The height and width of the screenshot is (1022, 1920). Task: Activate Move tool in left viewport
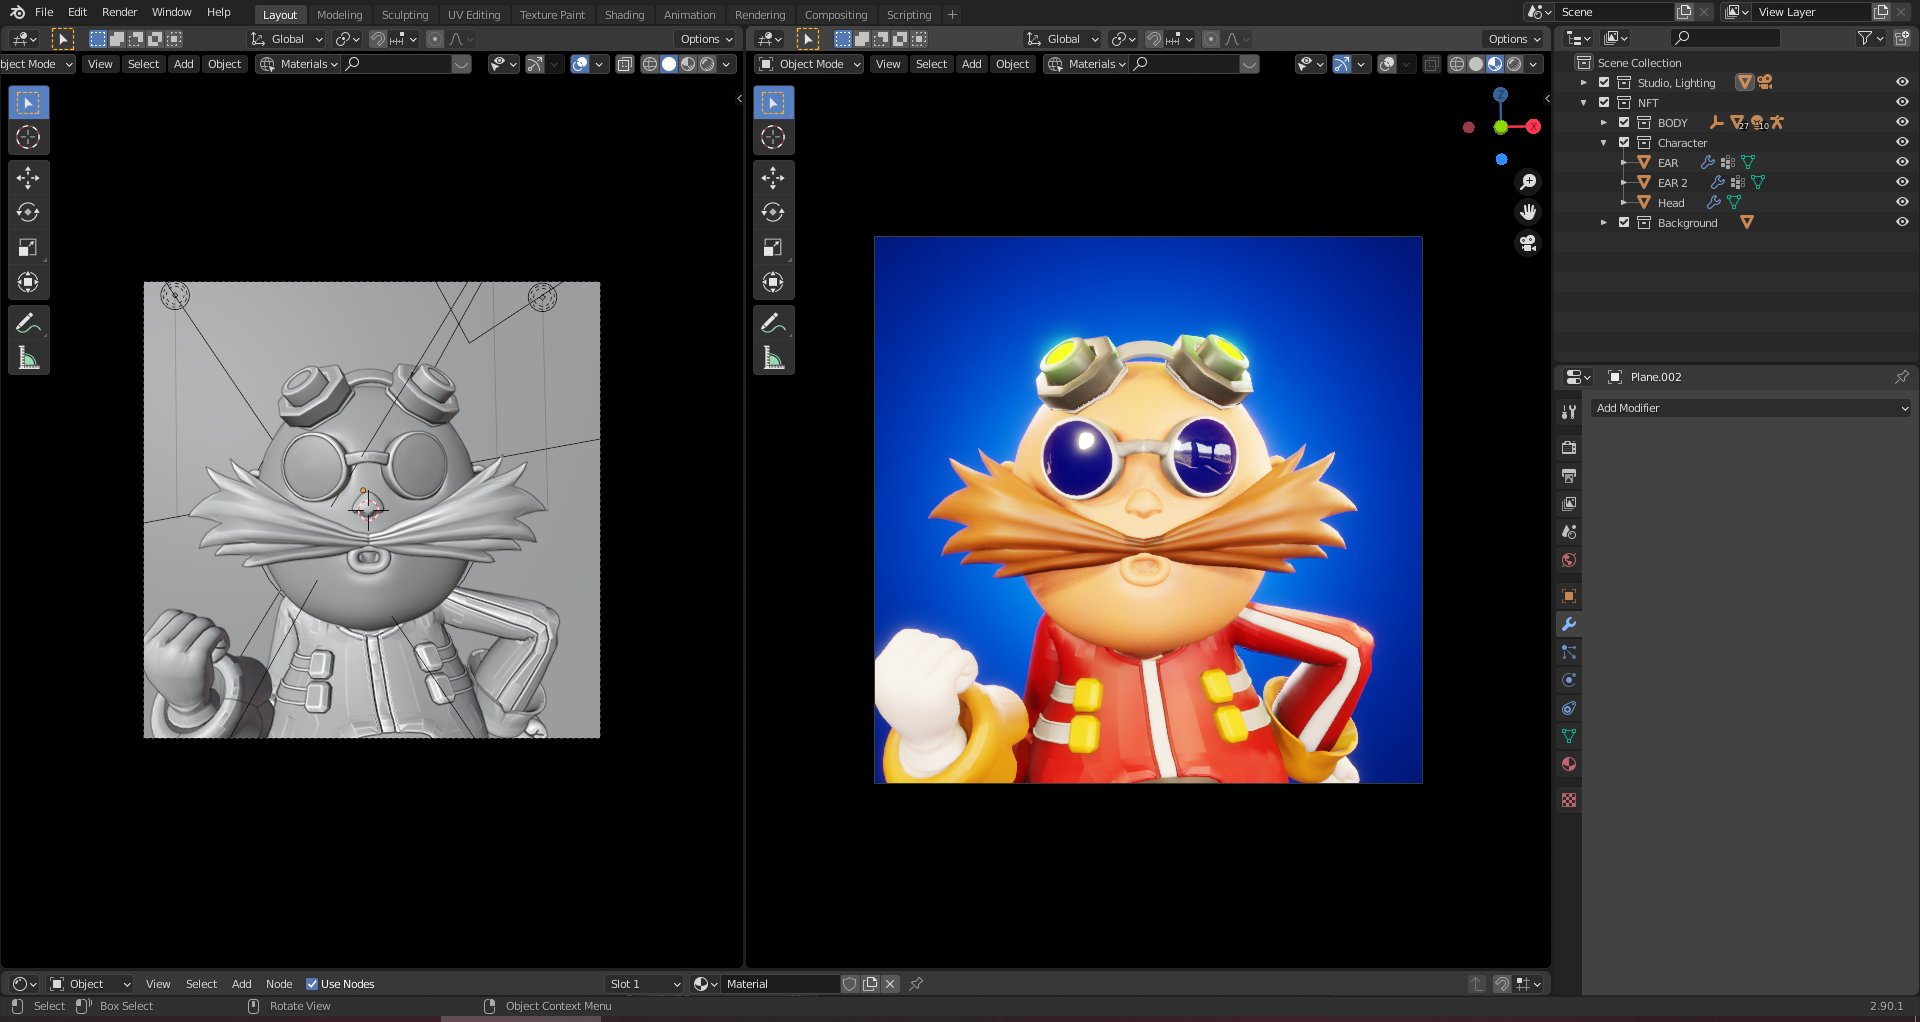tap(28, 178)
